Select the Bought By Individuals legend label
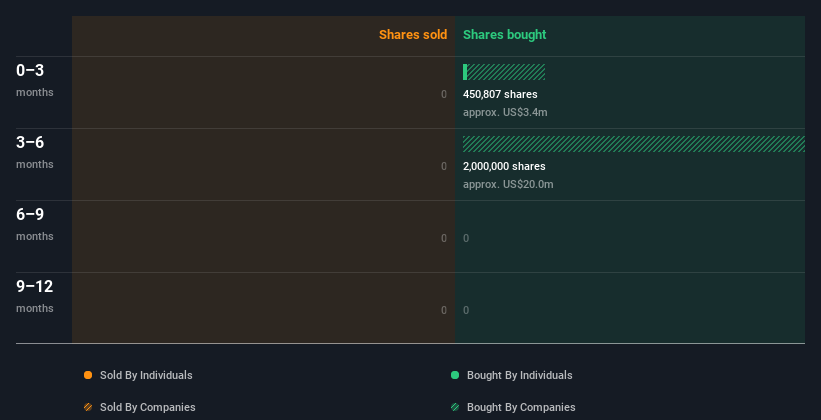Viewport: 821px width, 420px height. [x=519, y=375]
